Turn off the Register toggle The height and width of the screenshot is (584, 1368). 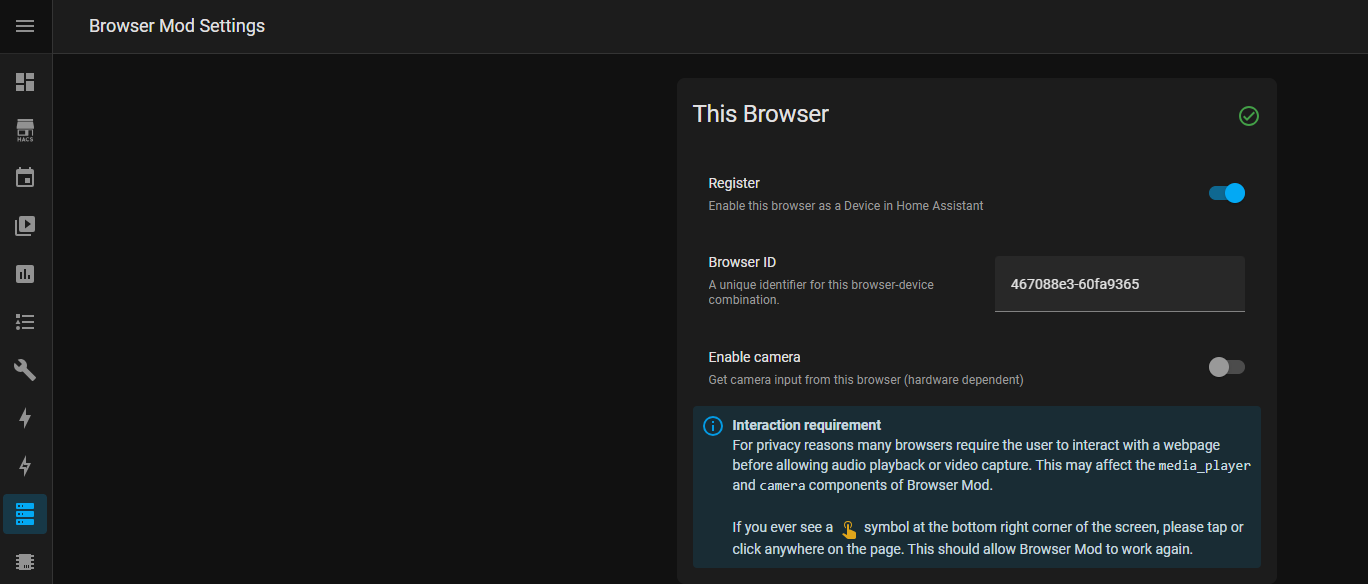1227,193
